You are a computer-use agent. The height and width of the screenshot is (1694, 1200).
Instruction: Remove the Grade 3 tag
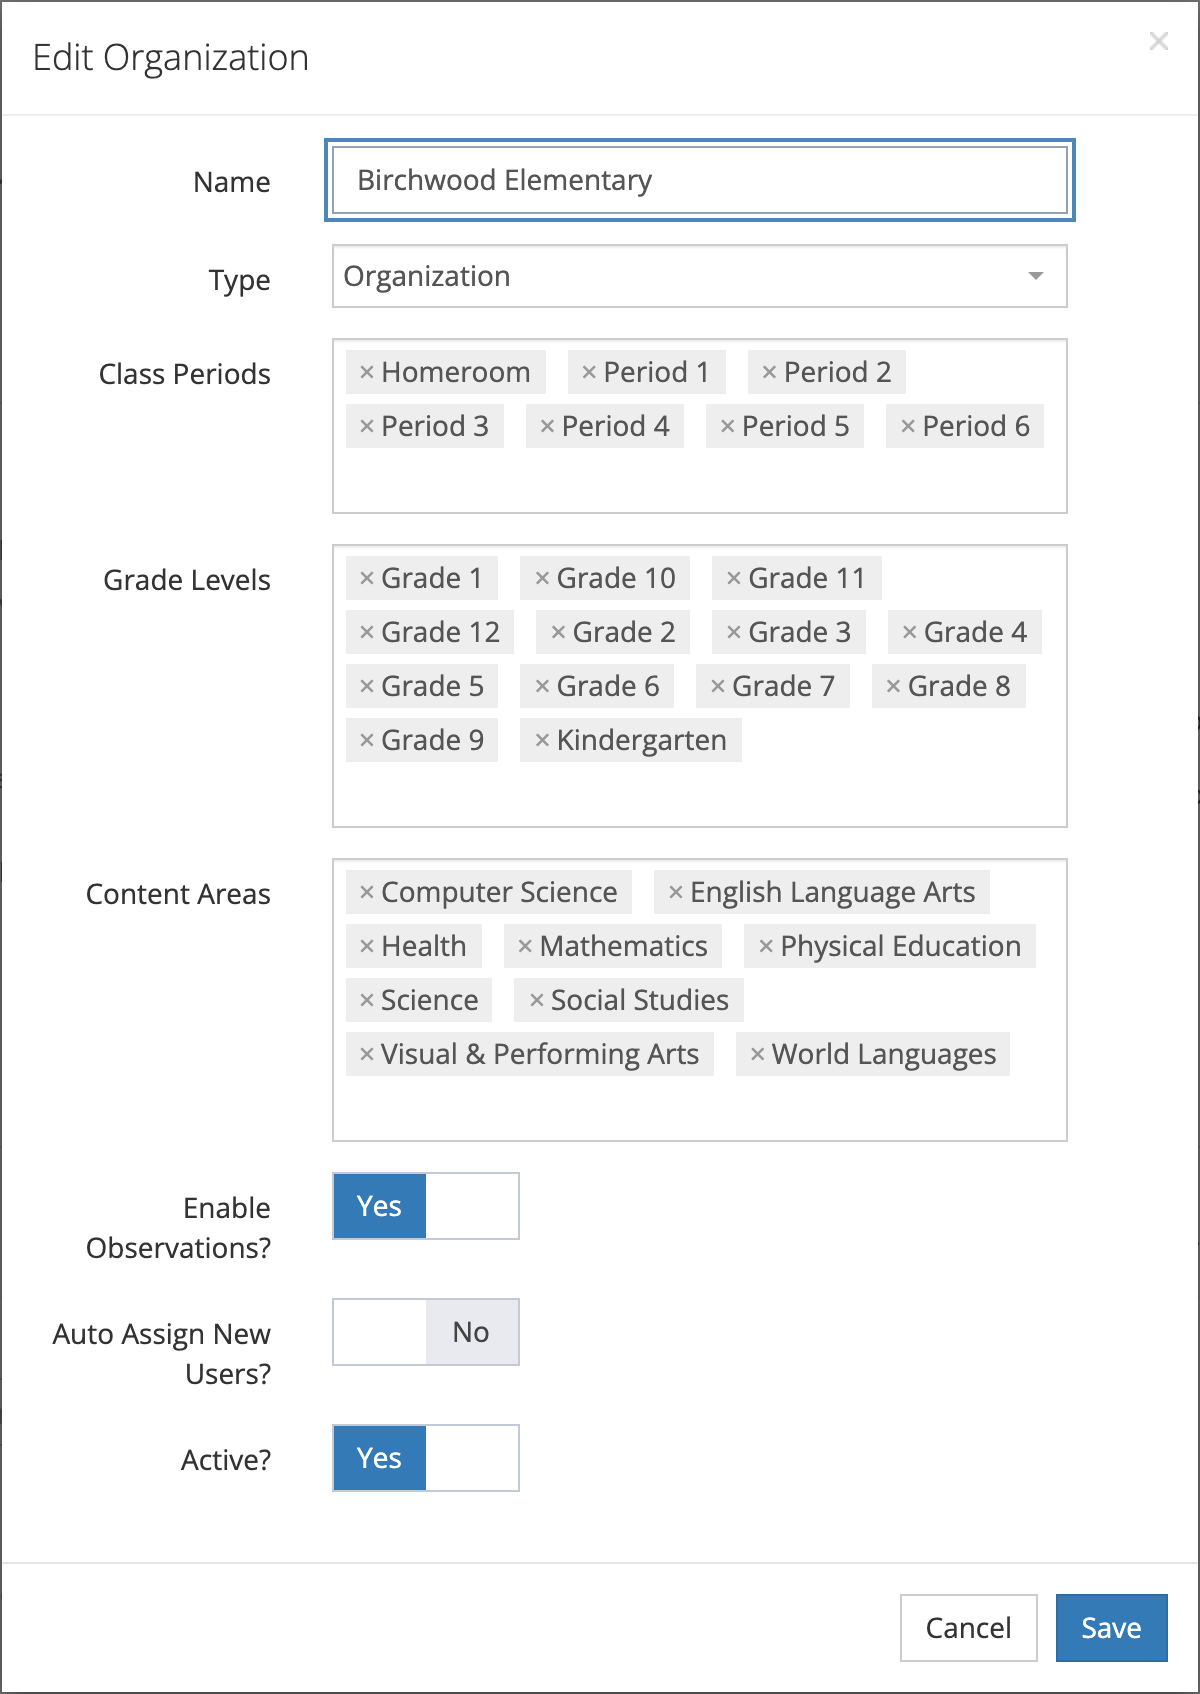pyautogui.click(x=734, y=633)
